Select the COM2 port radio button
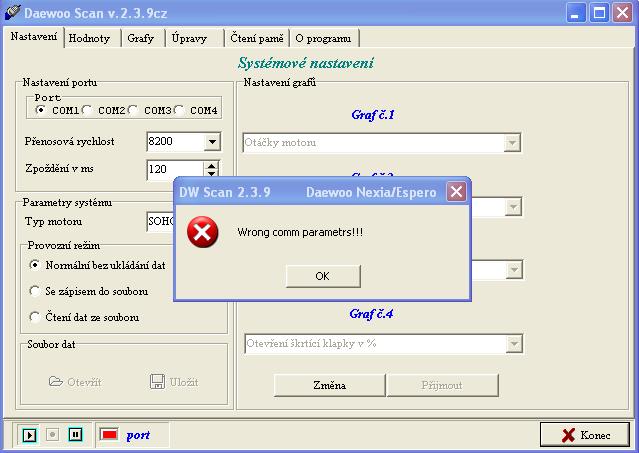Image resolution: width=639 pixels, height=453 pixels. [86, 110]
